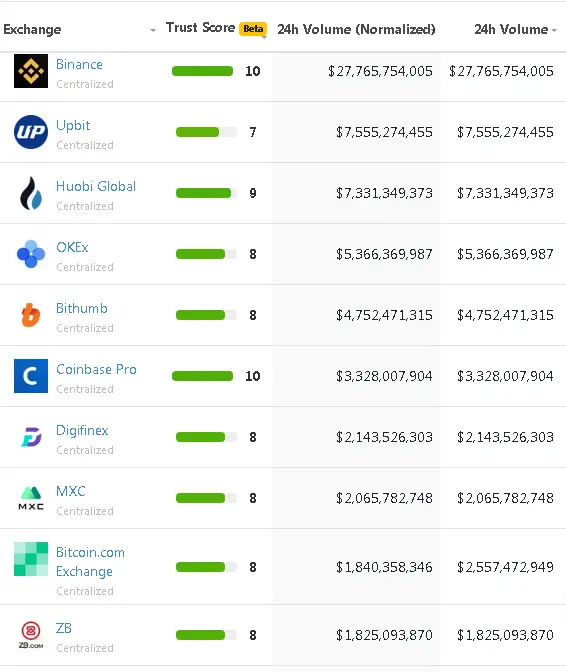Sort by Exchange column header
Viewport: 566px width, 672px height.
click(x=32, y=30)
